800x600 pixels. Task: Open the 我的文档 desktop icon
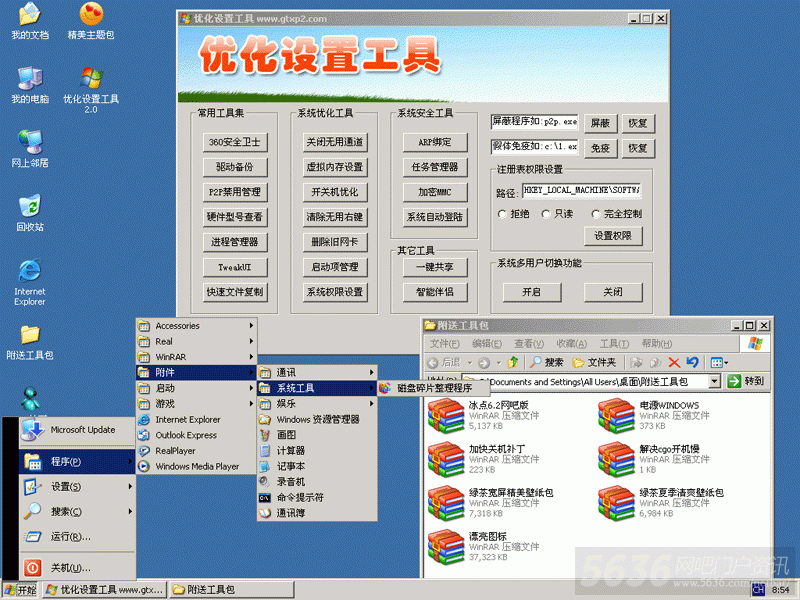click(30, 20)
